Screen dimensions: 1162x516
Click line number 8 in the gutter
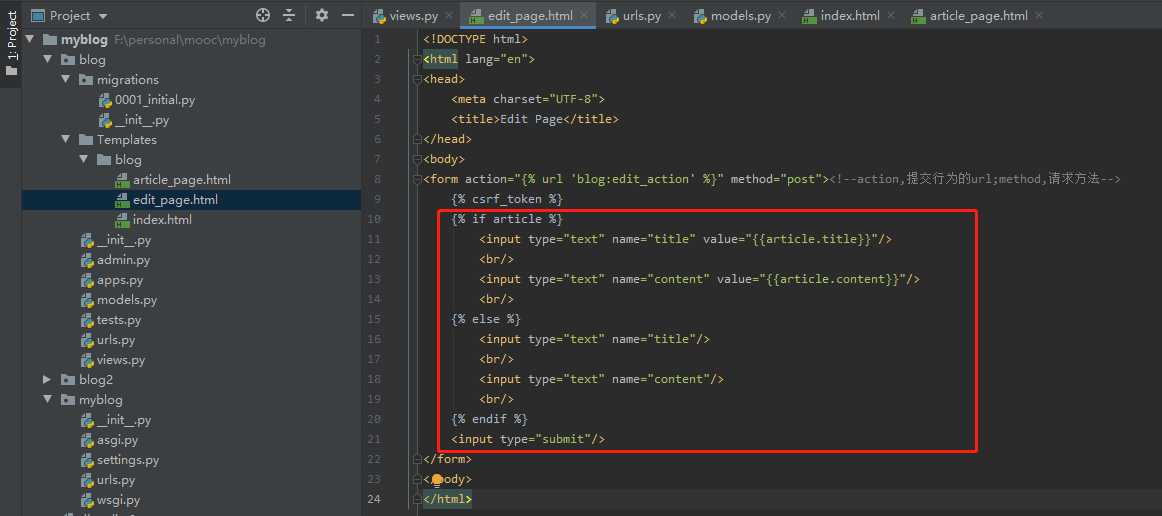378,179
